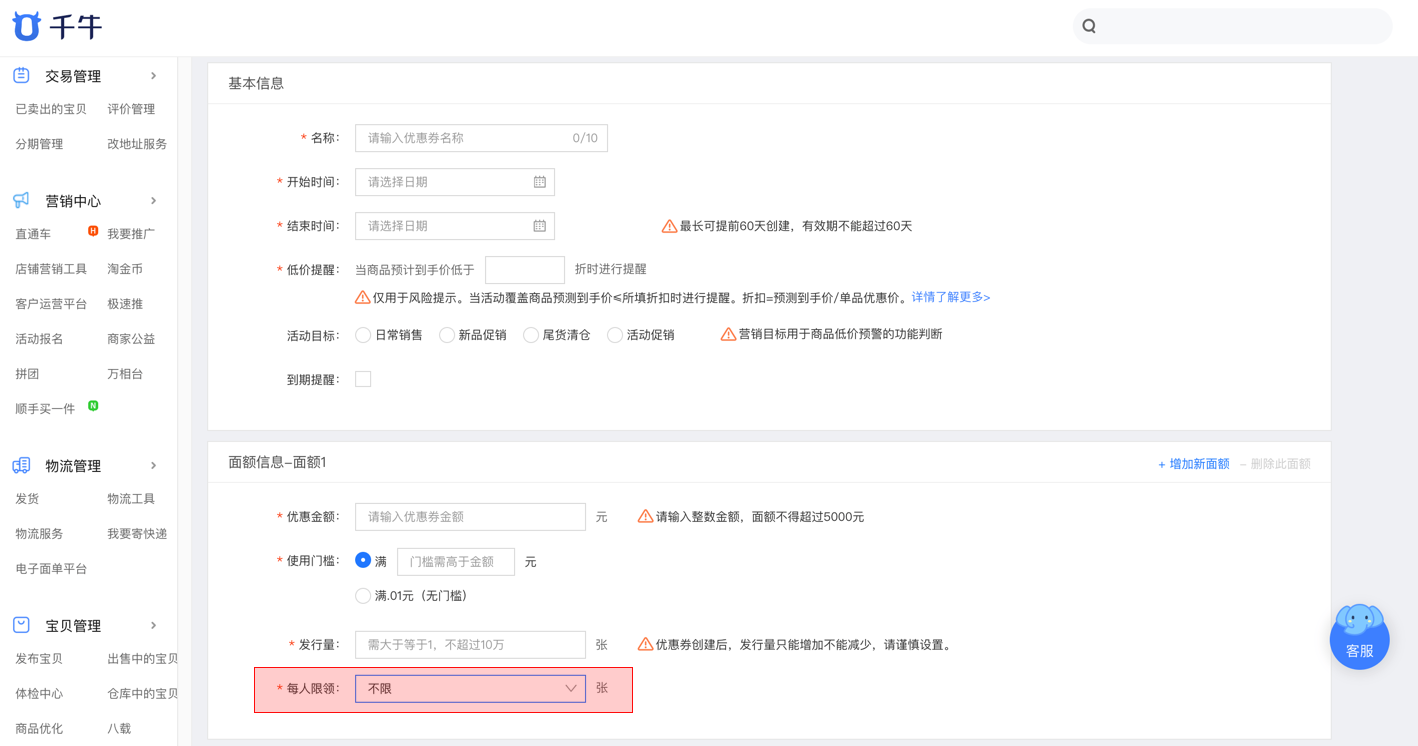Open 极速推 sidebar item

125,304
